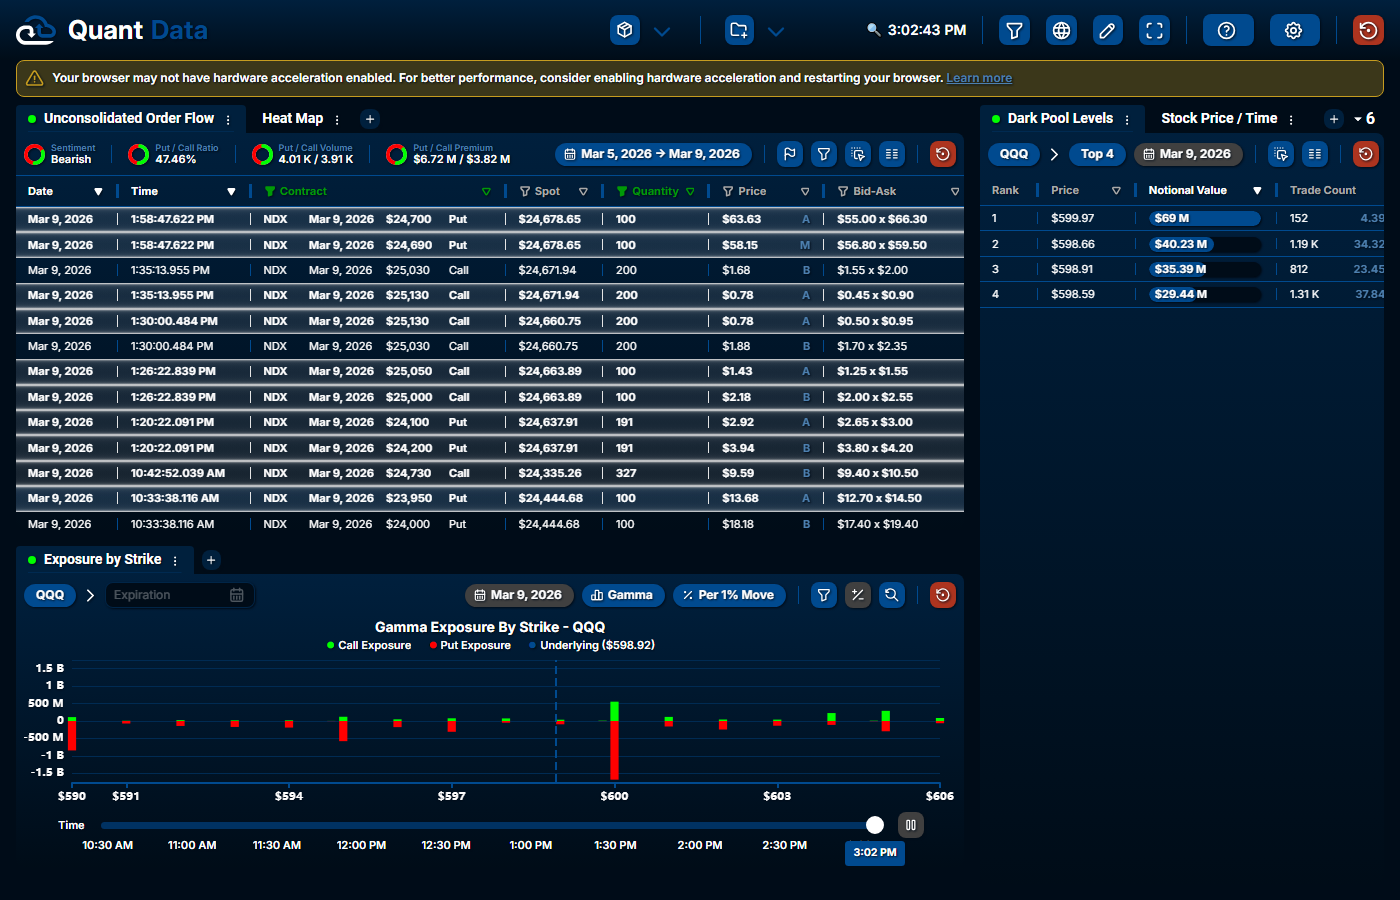Toggle the percent icon in Exposure toolbar

pyautogui.click(x=858, y=595)
